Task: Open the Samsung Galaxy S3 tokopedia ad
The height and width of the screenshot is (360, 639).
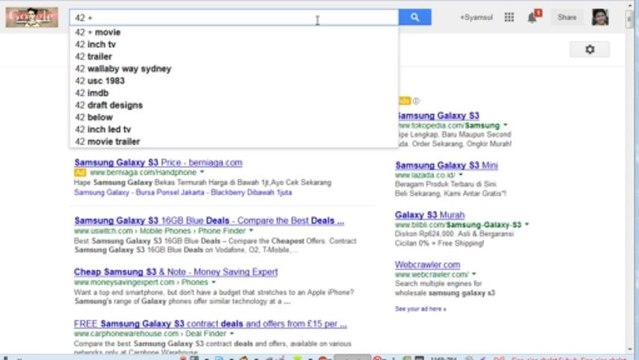Action: pos(437,115)
